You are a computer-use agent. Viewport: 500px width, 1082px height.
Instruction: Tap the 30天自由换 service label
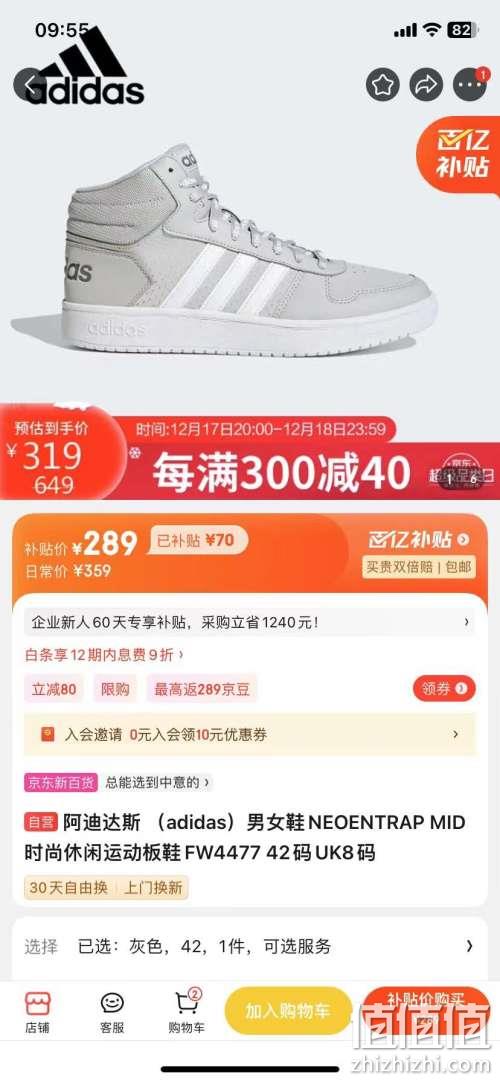click(68, 887)
